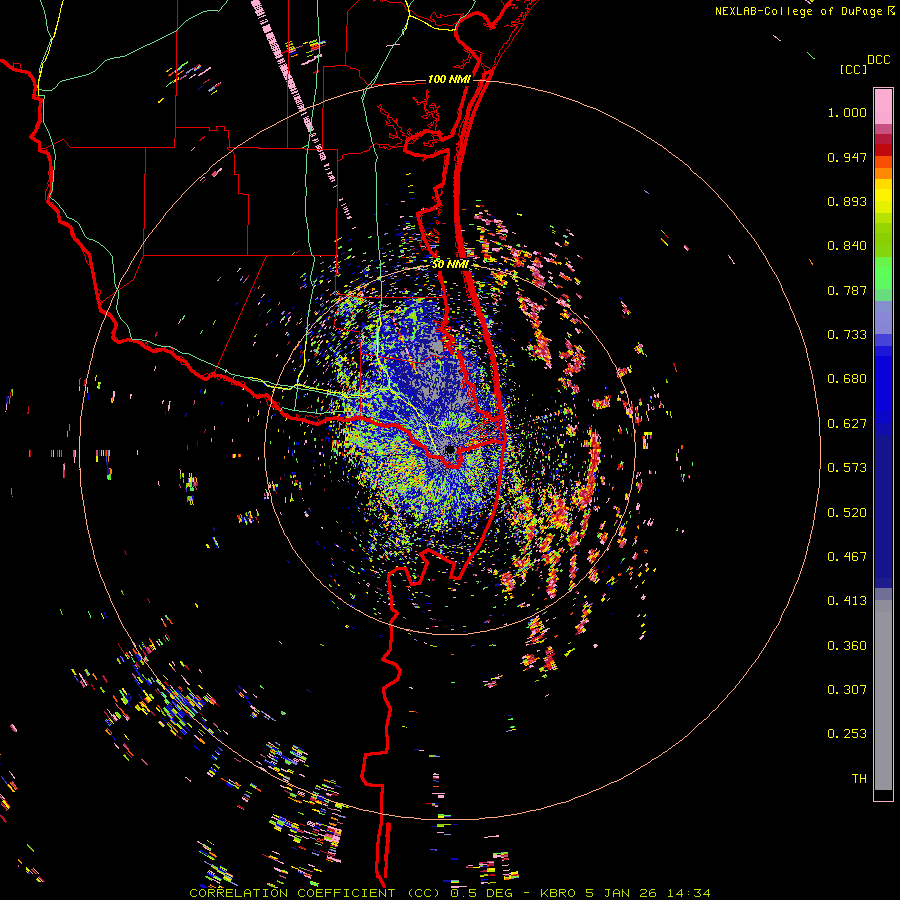The image size is (900, 900).
Task: Click the black KBRO radar site dot
Action: 451,450
